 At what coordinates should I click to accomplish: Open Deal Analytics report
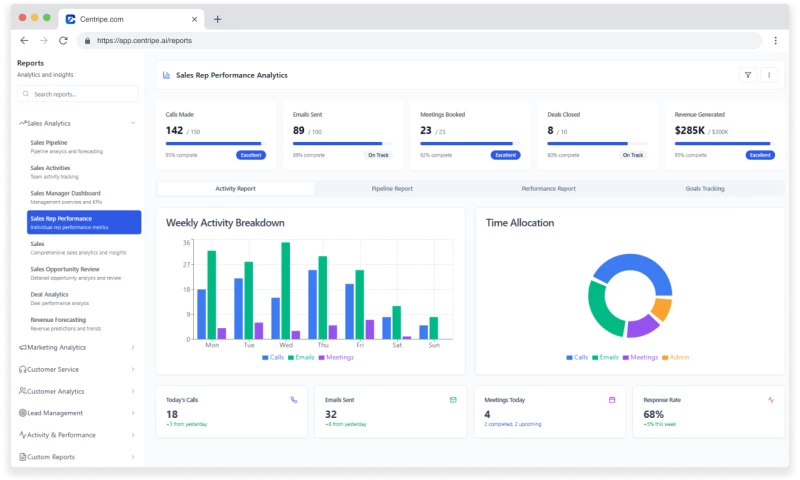click(84, 298)
